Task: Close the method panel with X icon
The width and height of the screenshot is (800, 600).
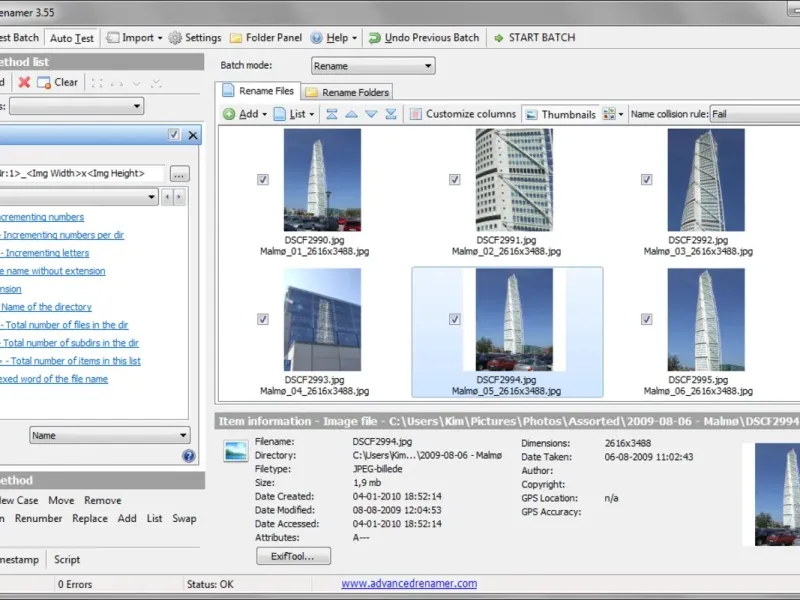Action: [193, 135]
